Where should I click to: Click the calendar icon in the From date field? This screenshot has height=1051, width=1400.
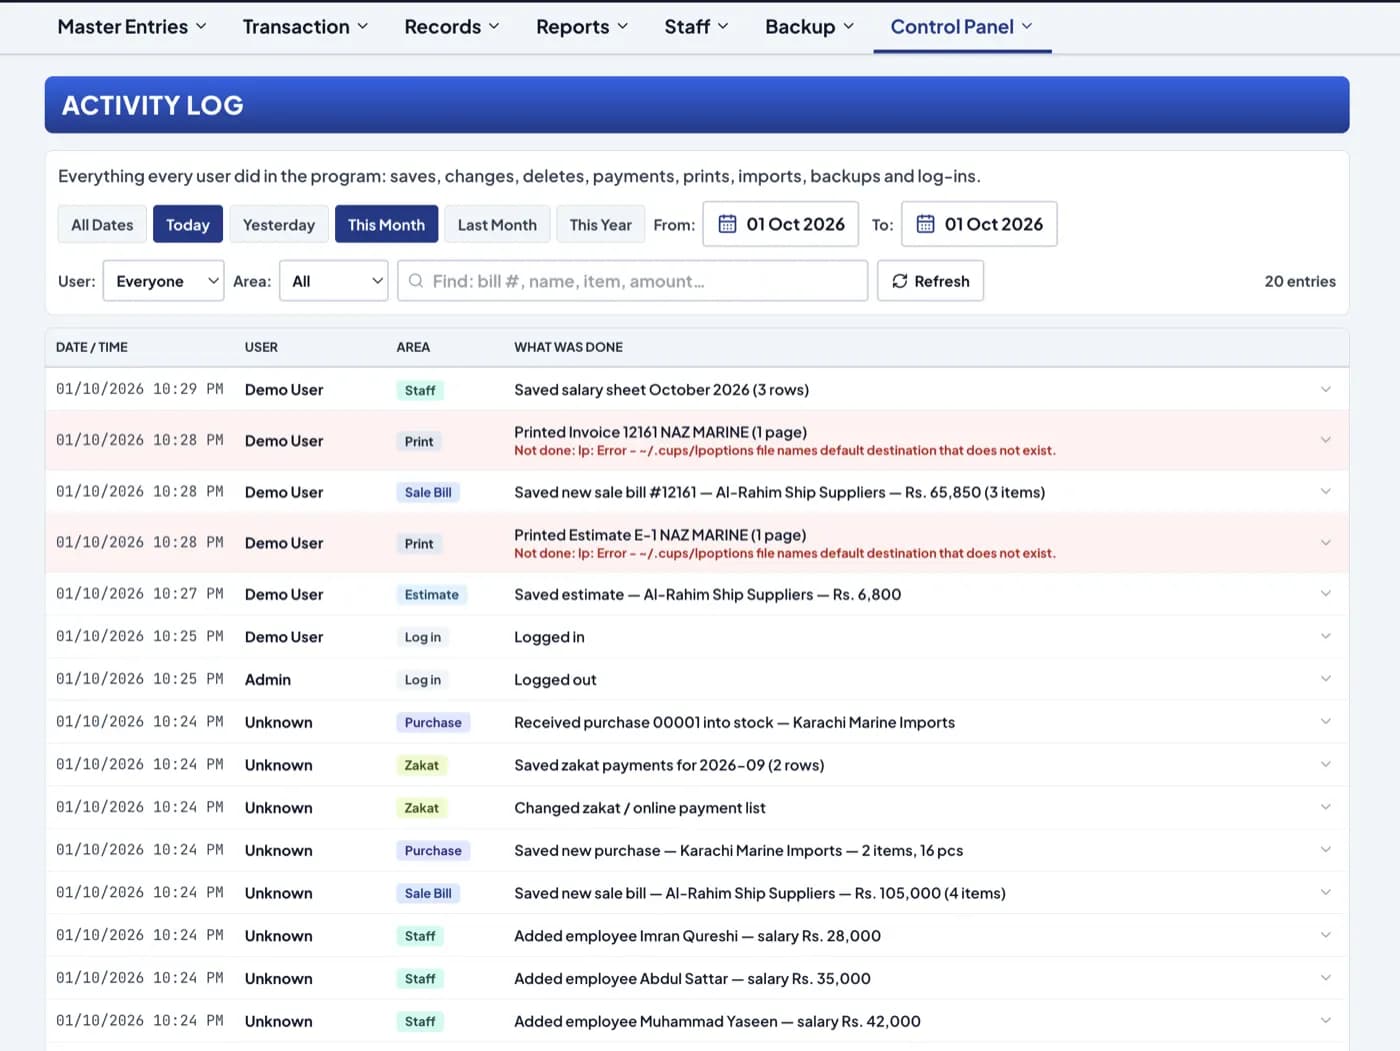[727, 224]
